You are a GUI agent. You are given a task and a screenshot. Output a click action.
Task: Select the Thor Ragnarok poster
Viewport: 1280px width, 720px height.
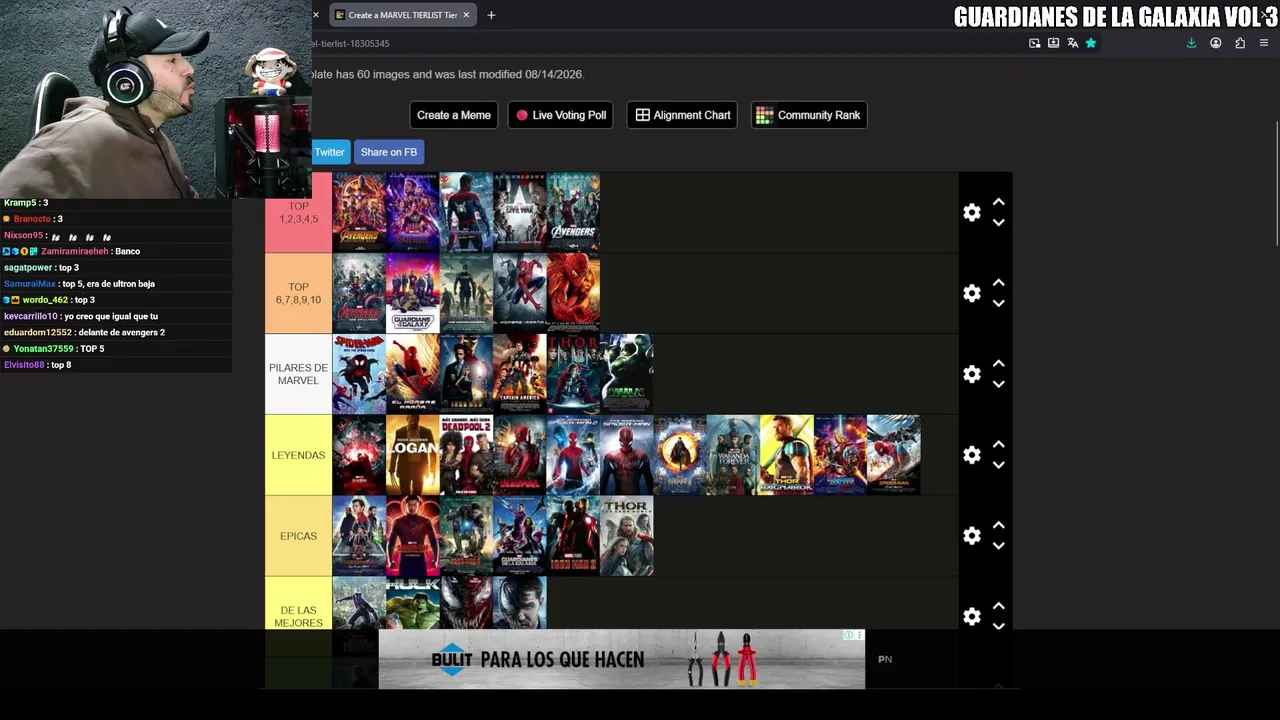787,455
